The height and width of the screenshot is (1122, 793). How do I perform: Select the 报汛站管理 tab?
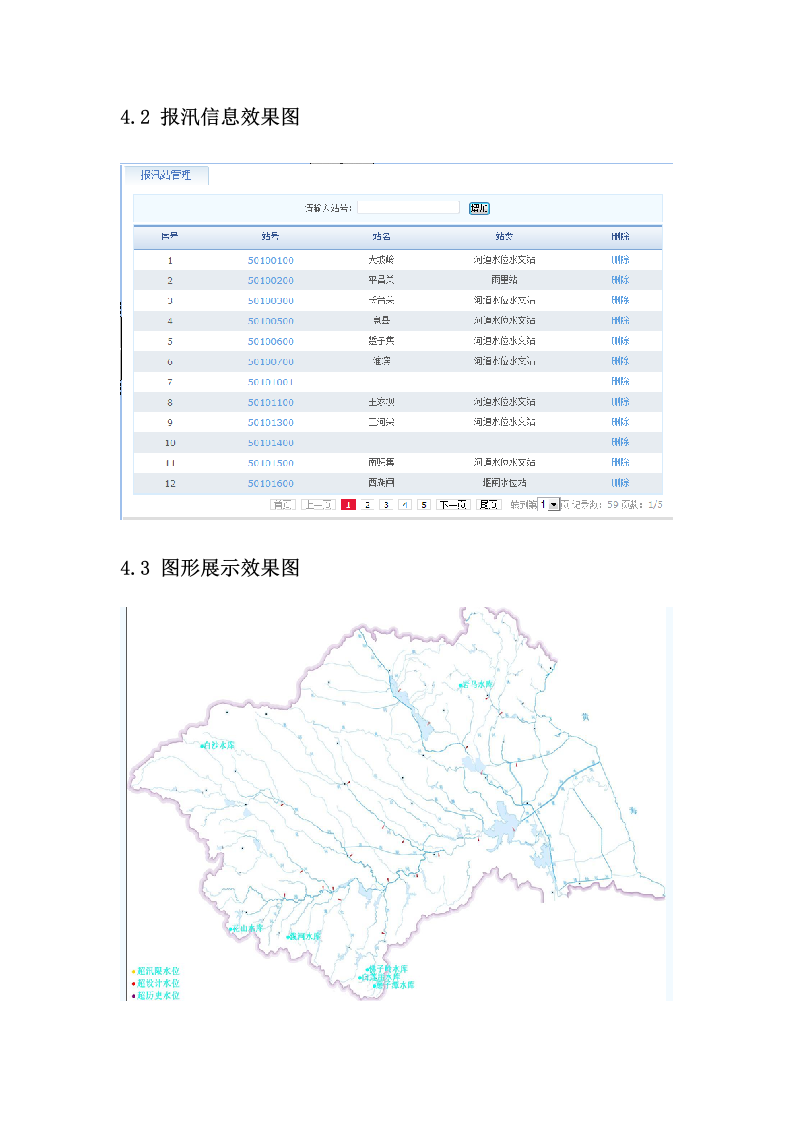[x=166, y=175]
